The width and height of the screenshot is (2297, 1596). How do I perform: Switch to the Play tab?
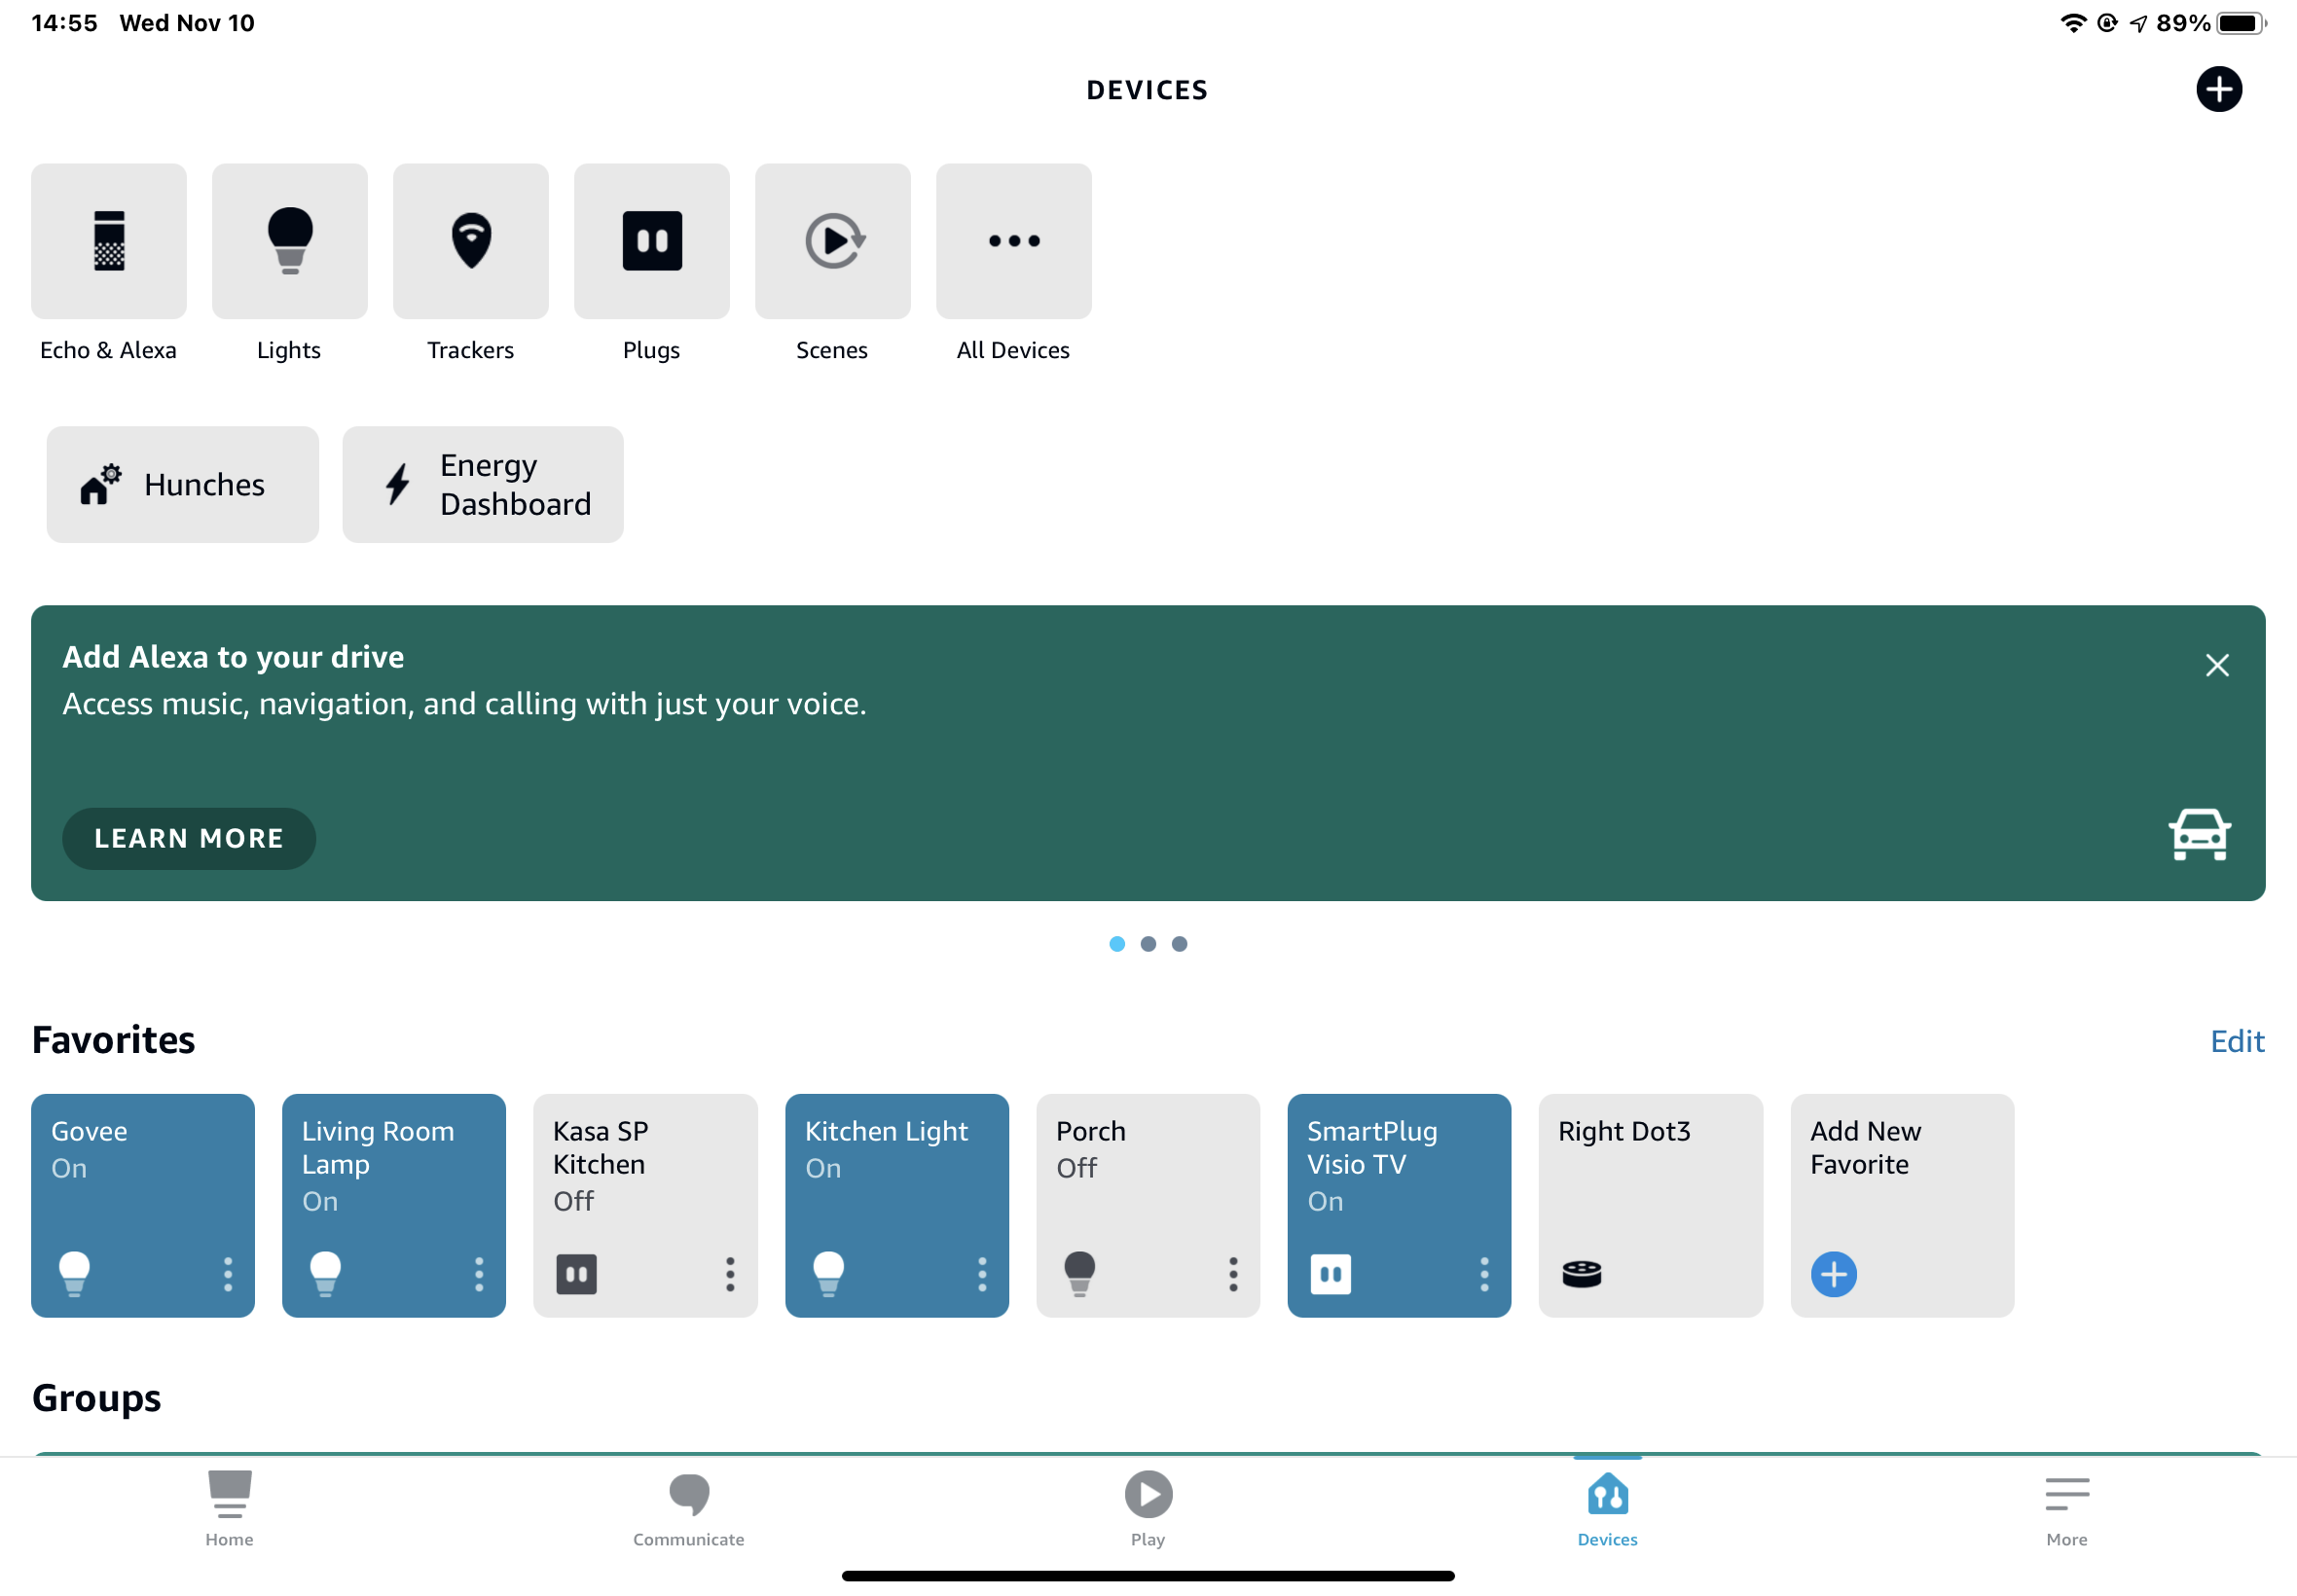1148,1509
